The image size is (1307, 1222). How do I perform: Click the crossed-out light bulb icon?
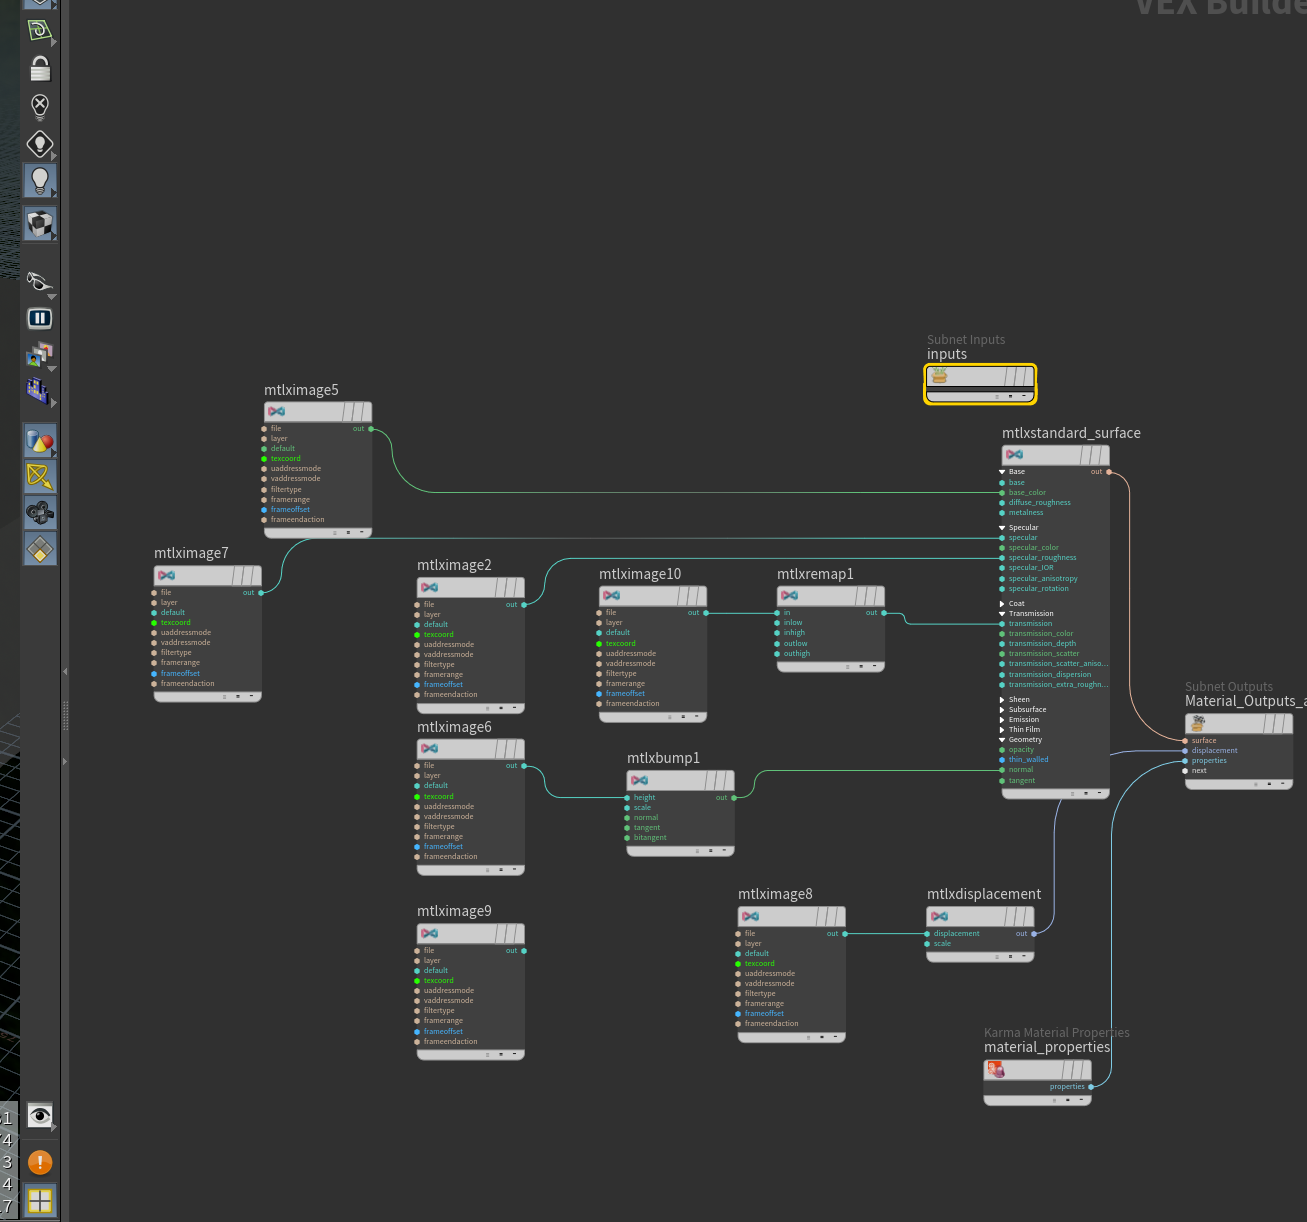point(39,106)
